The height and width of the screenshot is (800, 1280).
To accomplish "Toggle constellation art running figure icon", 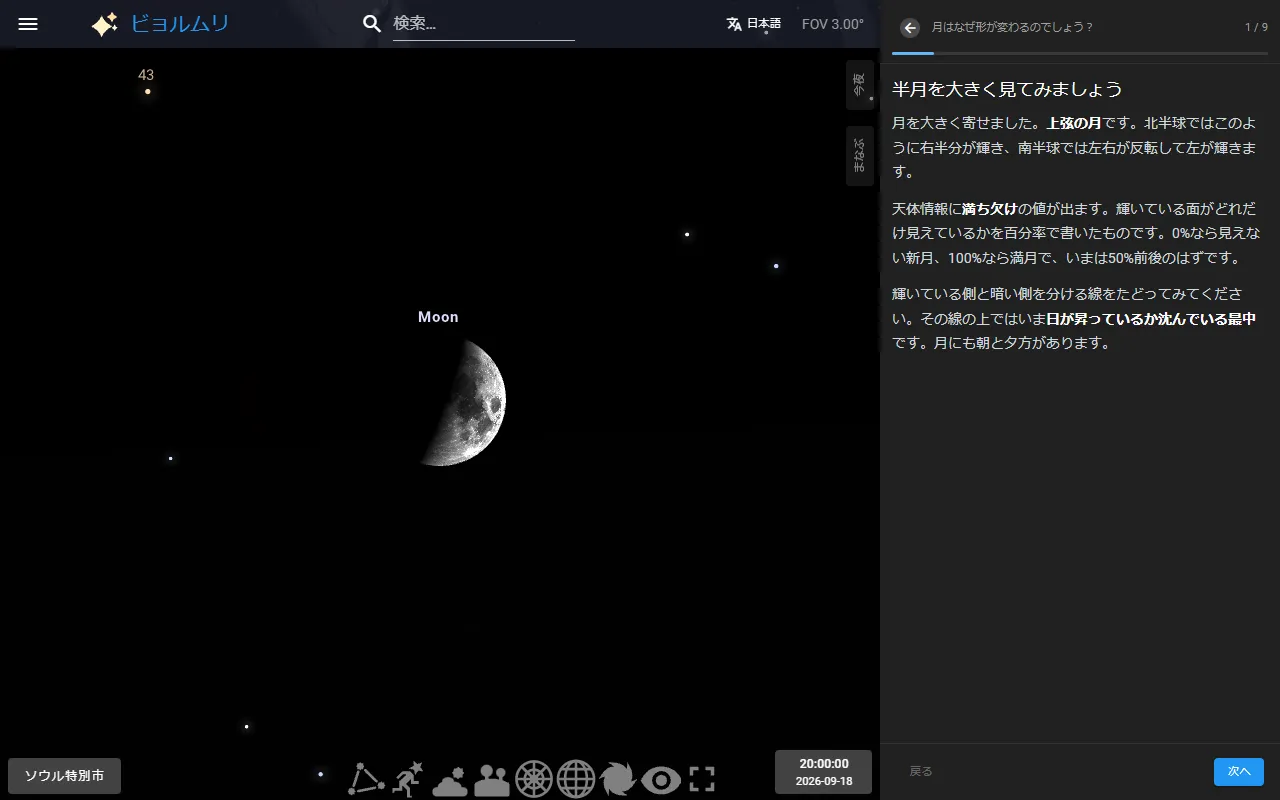I will coord(408,779).
